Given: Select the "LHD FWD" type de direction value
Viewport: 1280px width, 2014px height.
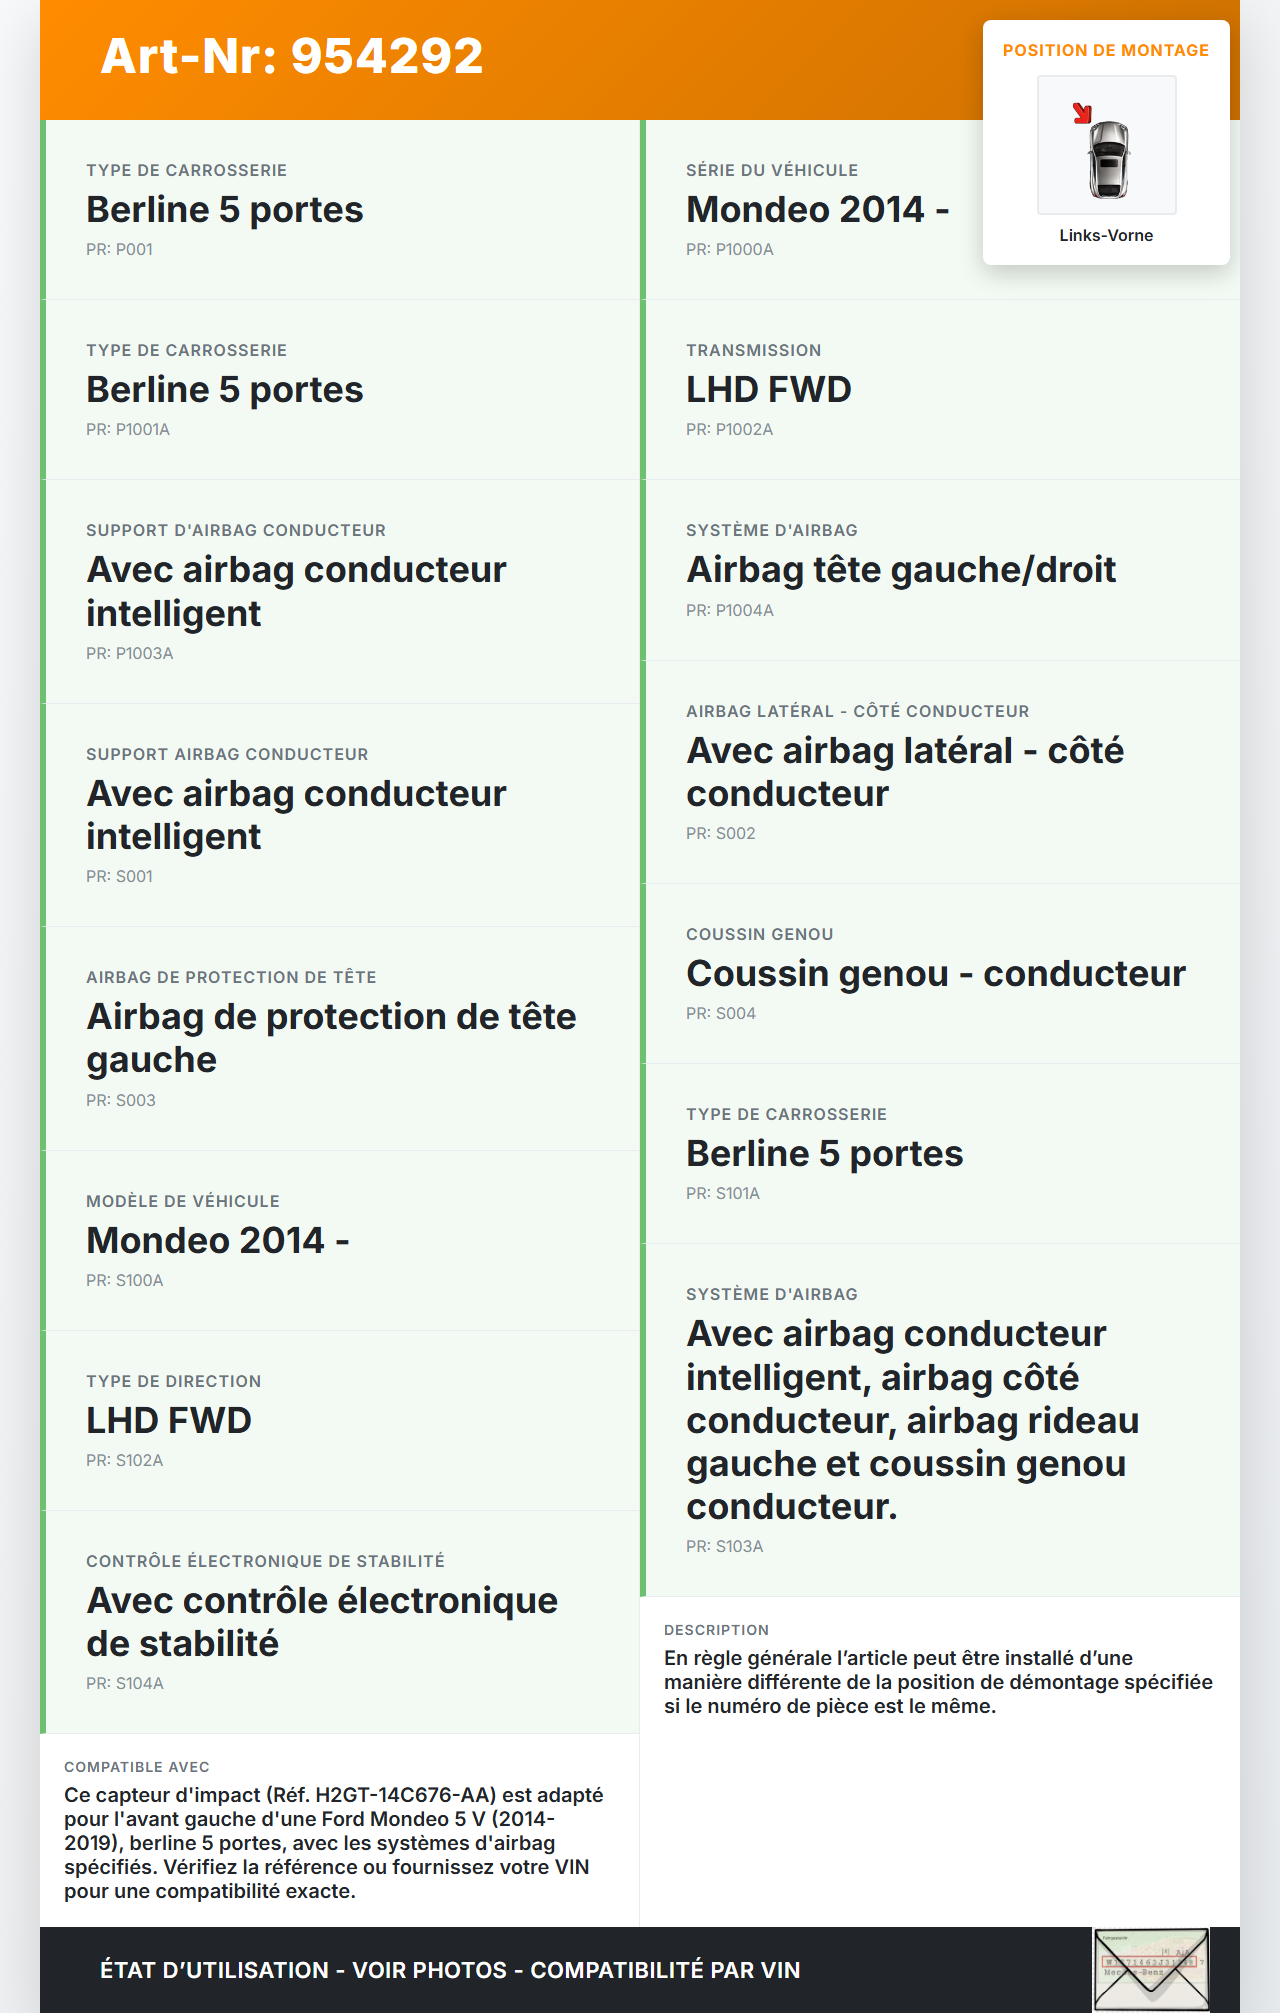Looking at the screenshot, I should point(168,1421).
